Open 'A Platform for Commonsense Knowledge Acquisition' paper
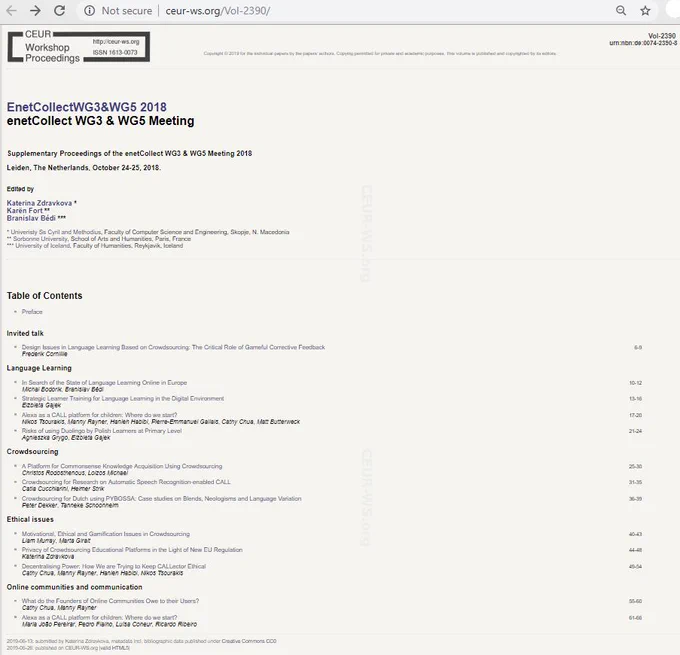This screenshot has width=680, height=655. click(122, 466)
